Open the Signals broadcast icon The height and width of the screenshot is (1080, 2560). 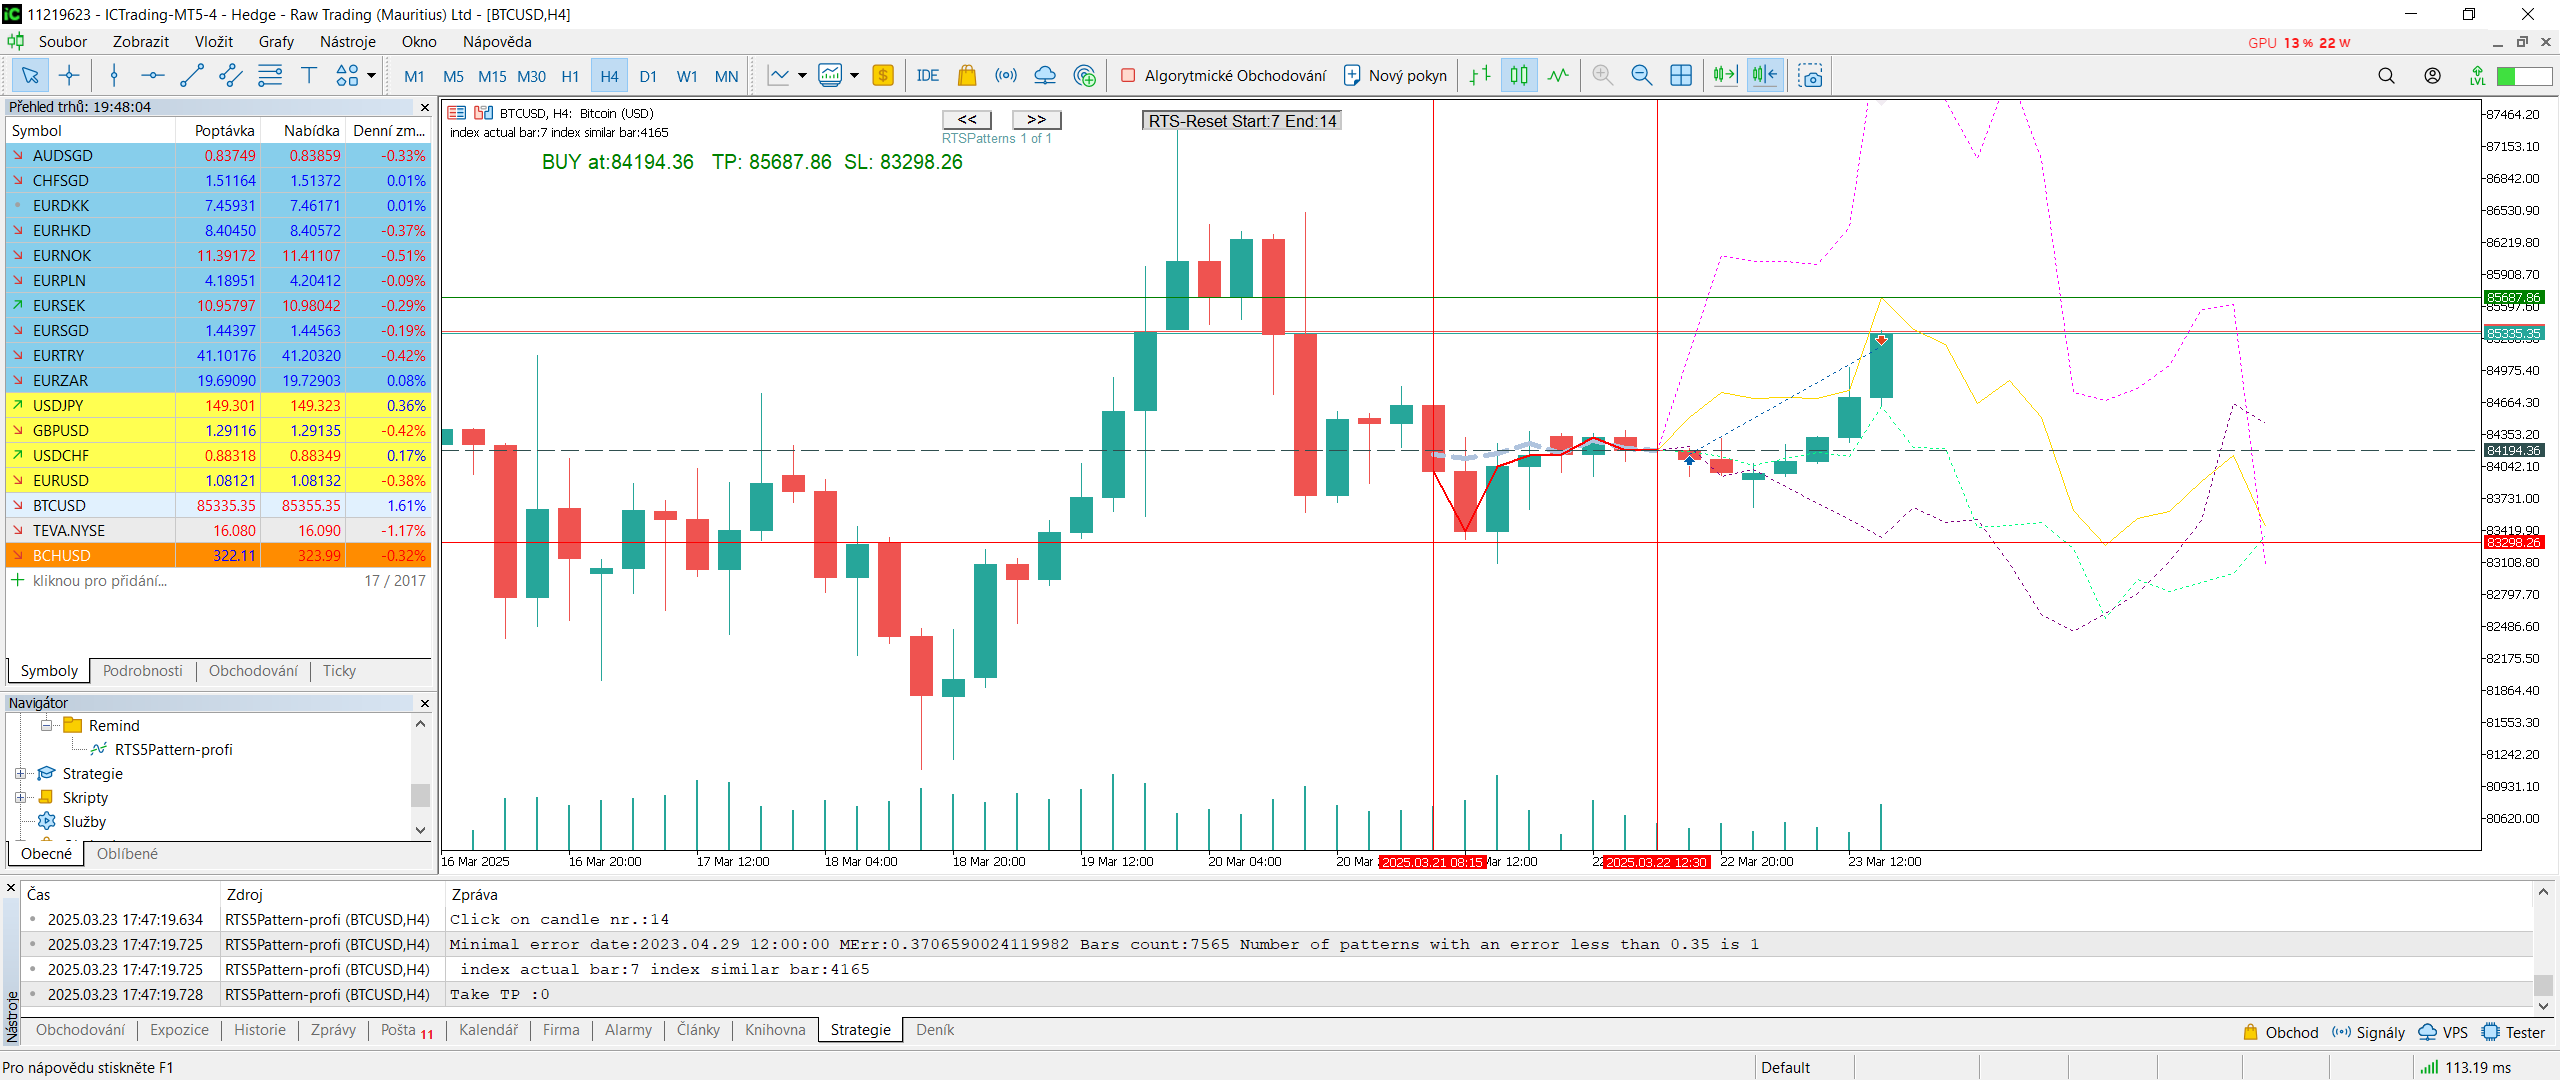pos(1005,75)
